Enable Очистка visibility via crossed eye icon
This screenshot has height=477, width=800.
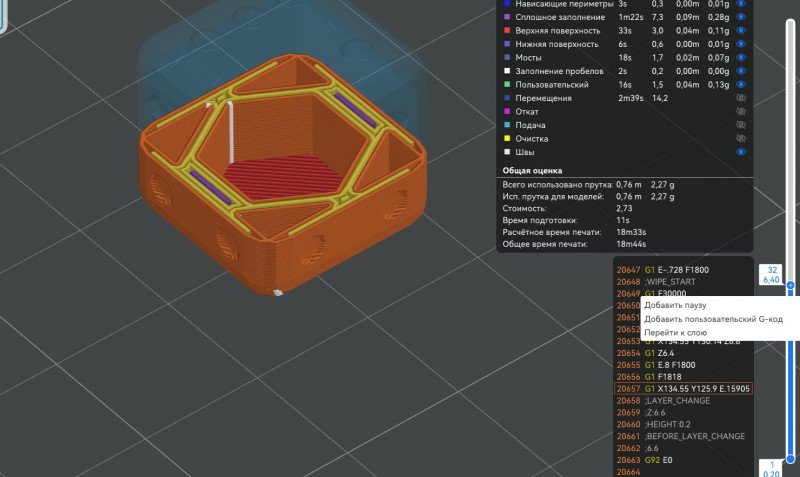pyautogui.click(x=741, y=139)
